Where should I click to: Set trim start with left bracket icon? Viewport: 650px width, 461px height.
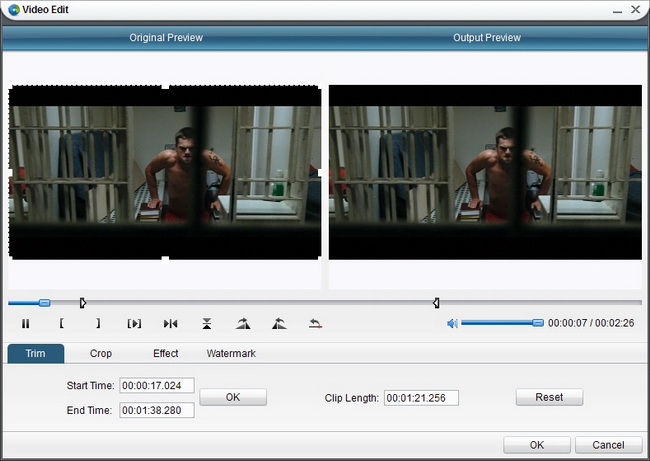point(61,323)
